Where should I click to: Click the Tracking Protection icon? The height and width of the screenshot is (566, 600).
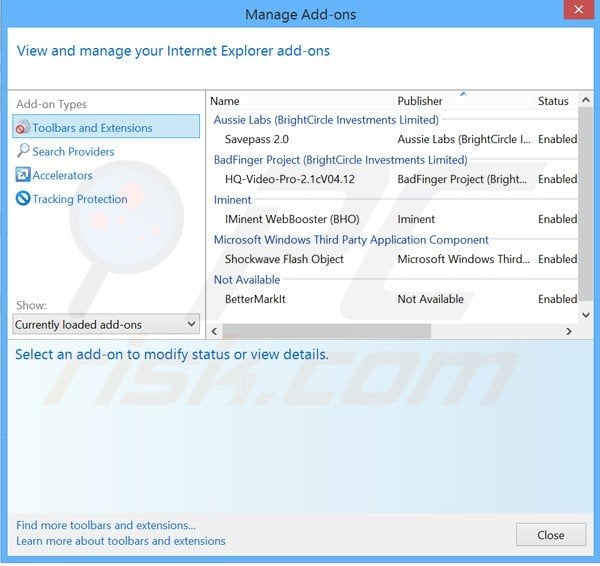(x=23, y=198)
